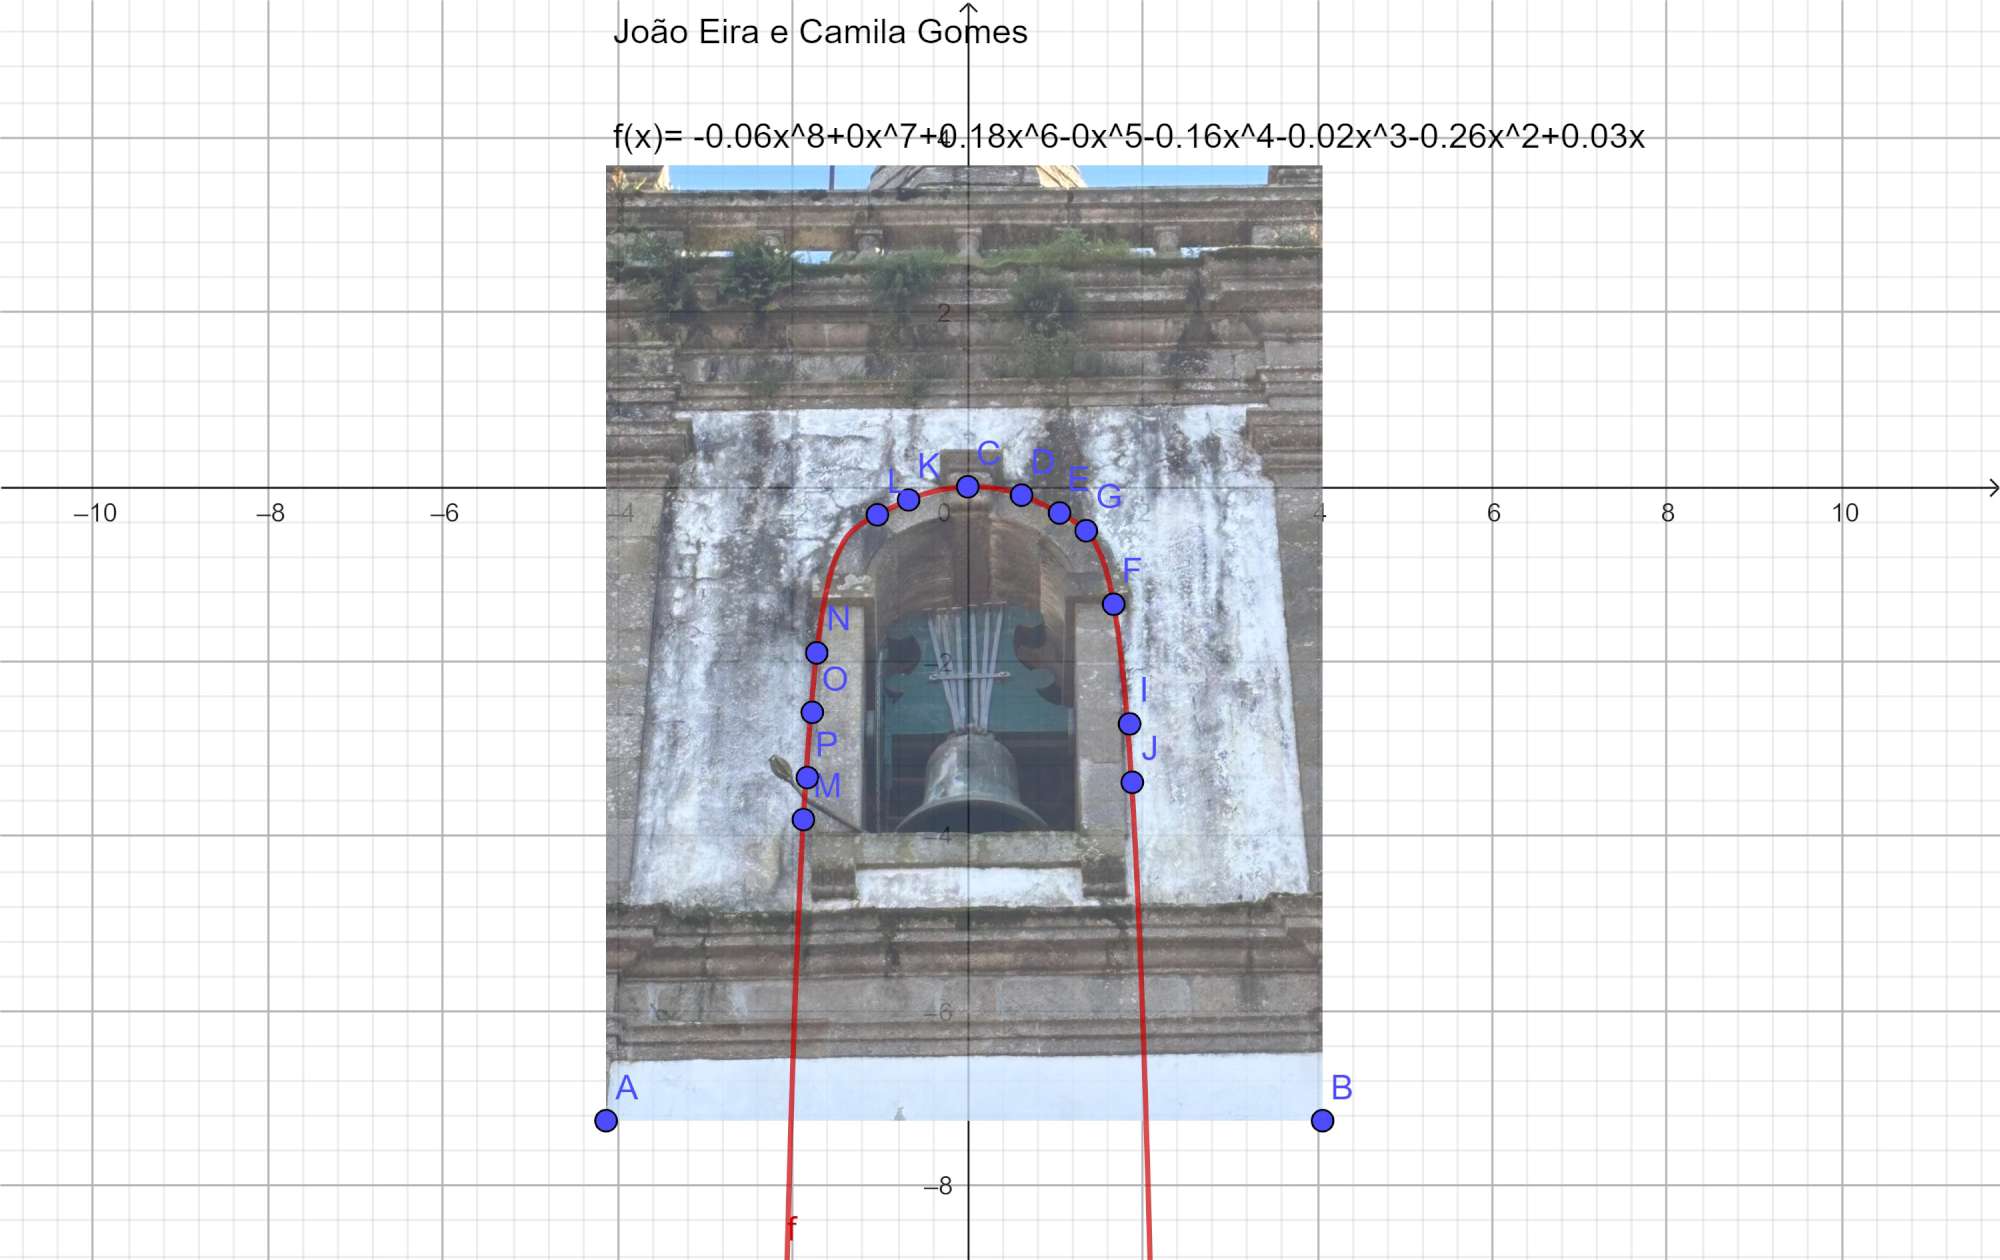Screen dimensions: 2000x1260
Task: Select the red curve label f
Action: 792,1225
